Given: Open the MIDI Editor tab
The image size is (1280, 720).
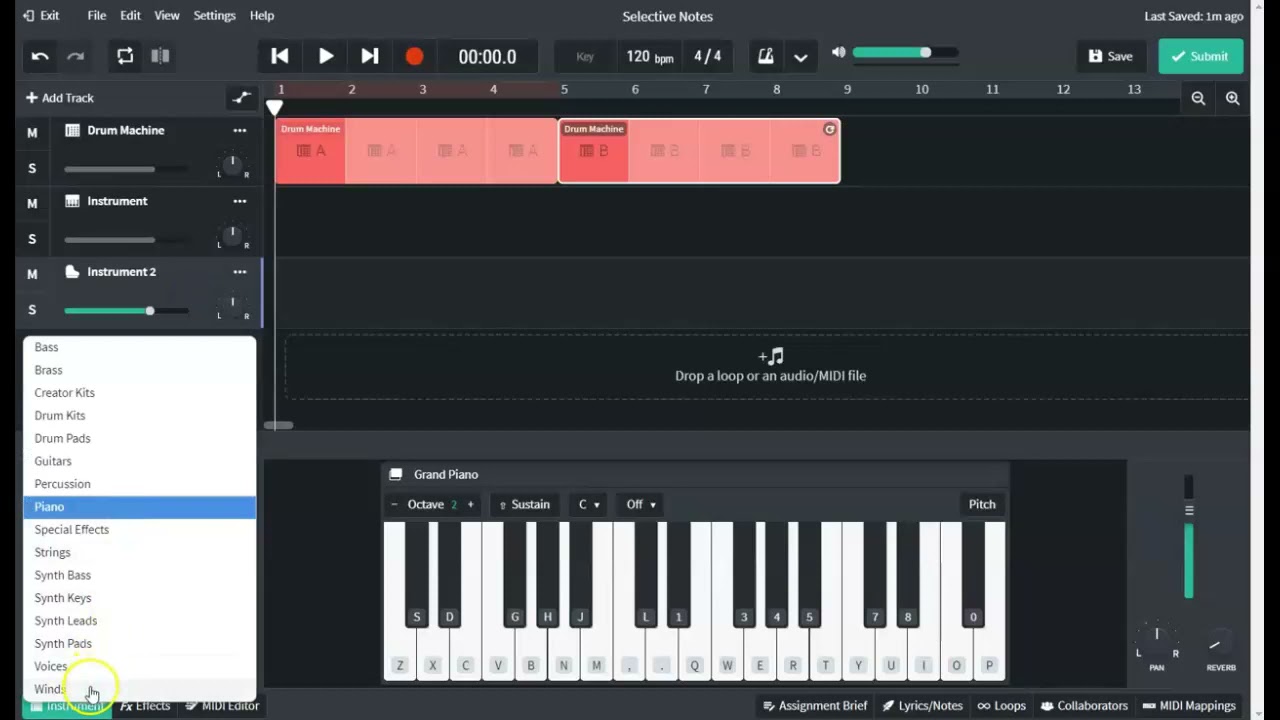Looking at the screenshot, I should [222, 706].
